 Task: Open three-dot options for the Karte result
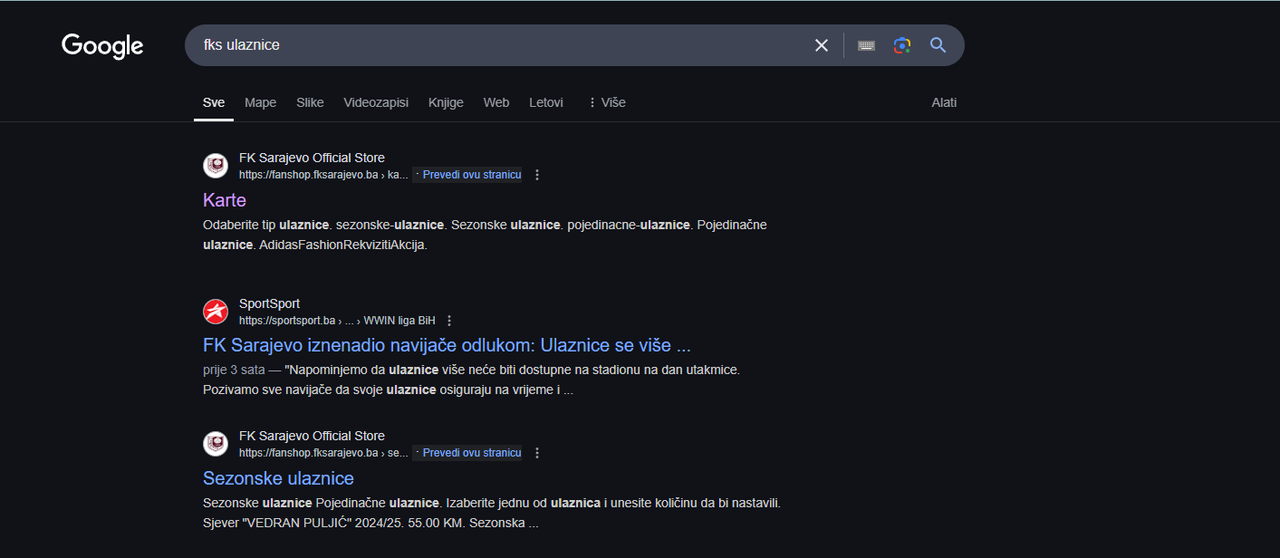point(537,175)
